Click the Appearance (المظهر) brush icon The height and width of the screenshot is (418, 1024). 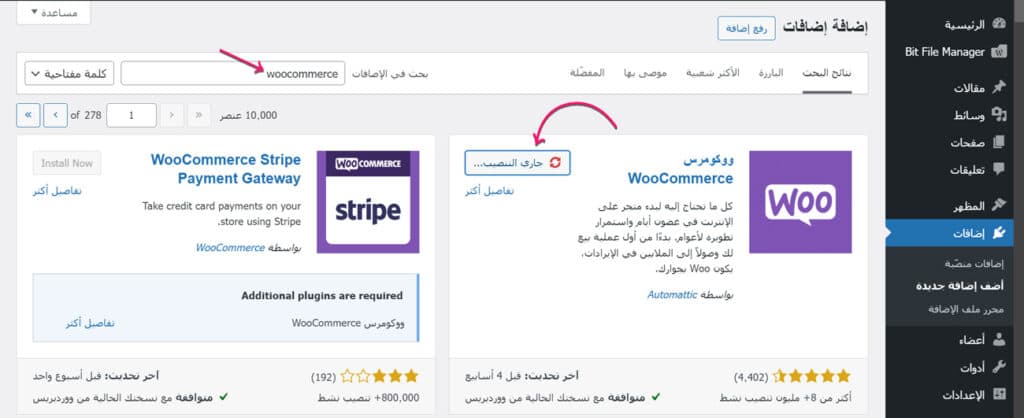(999, 205)
